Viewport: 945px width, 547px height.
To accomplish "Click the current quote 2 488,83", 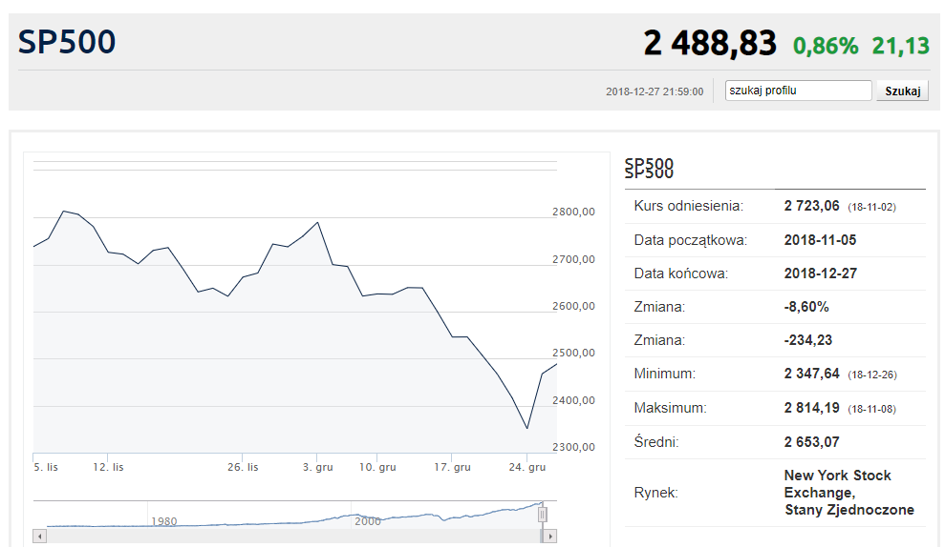I will click(x=710, y=43).
